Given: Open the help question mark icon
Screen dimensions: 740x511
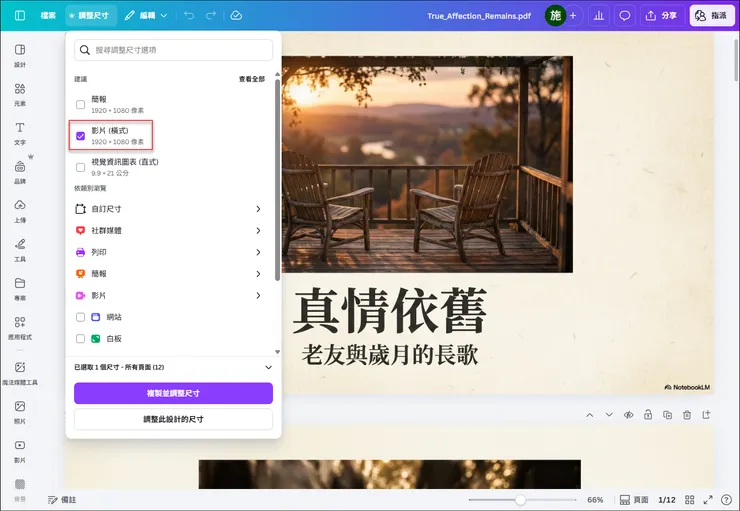Looking at the screenshot, I should (726, 500).
